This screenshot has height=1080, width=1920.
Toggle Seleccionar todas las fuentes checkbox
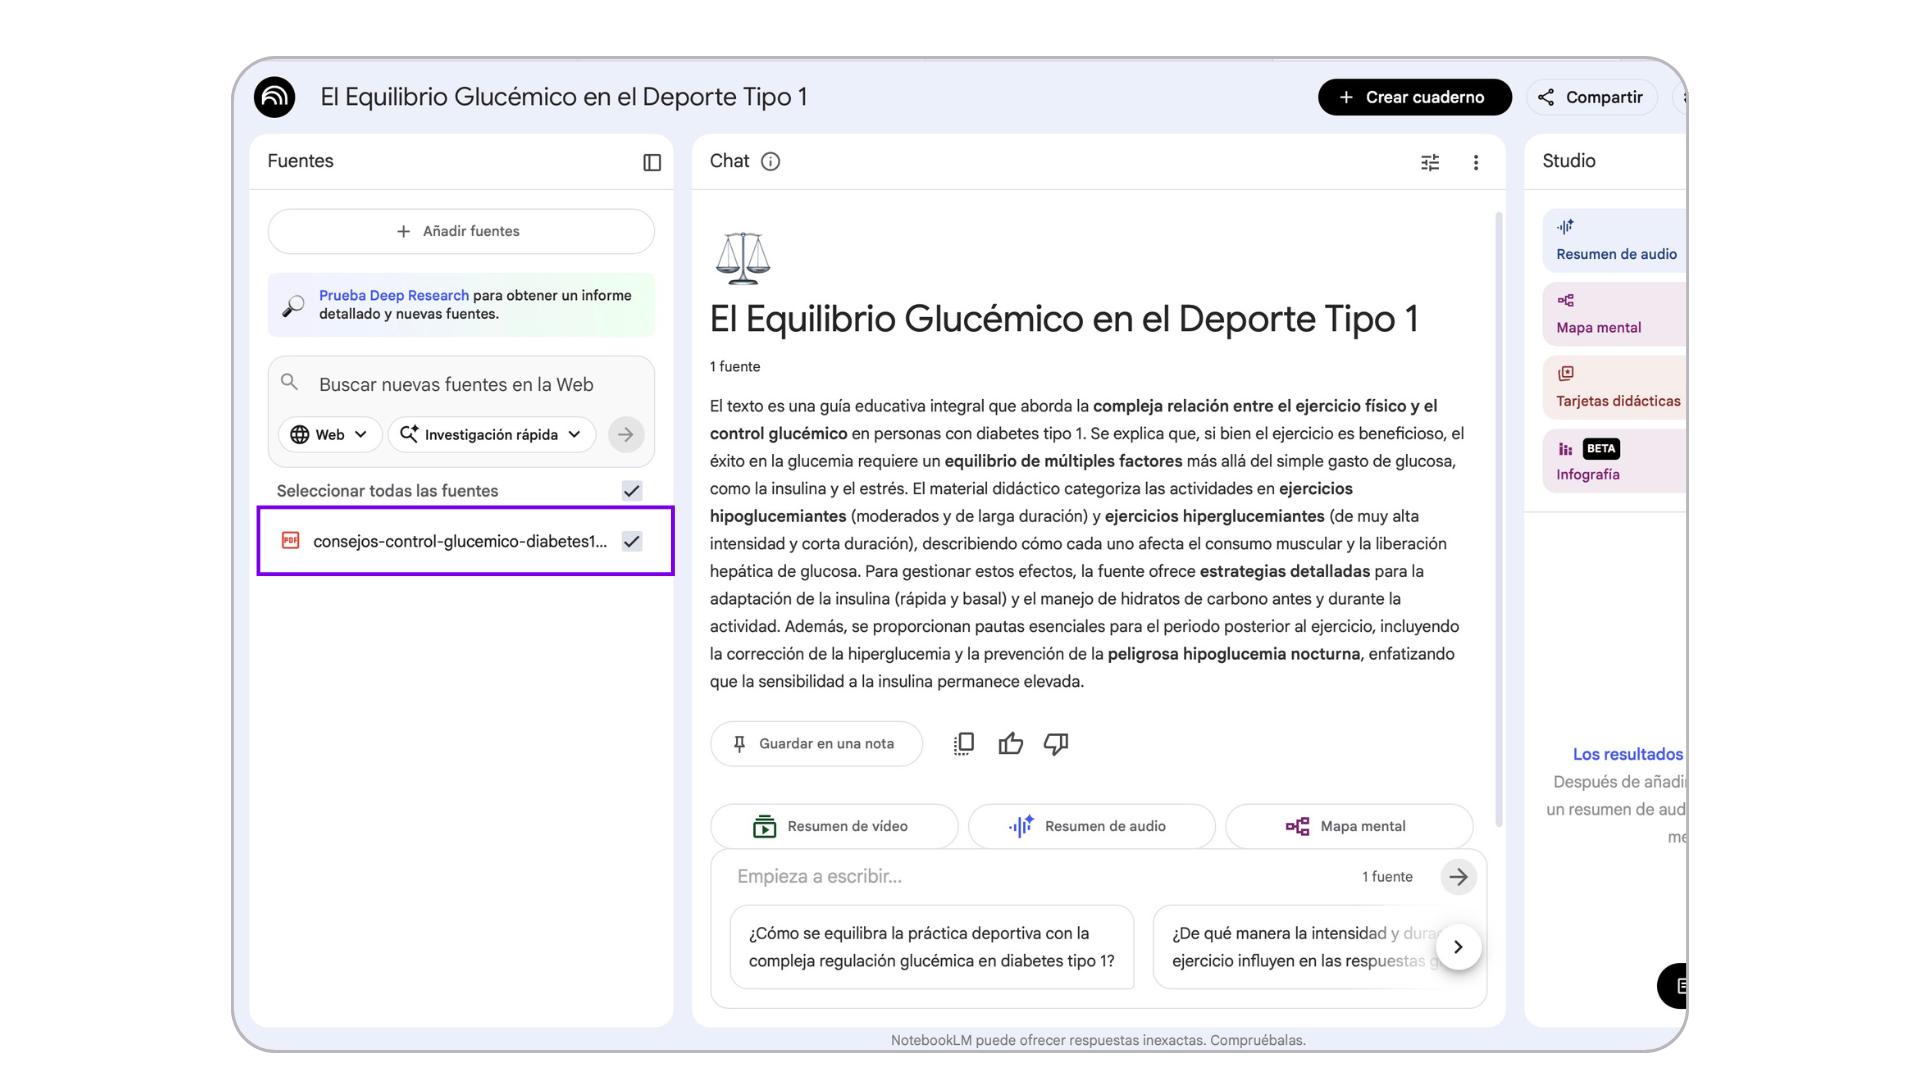coord(632,490)
